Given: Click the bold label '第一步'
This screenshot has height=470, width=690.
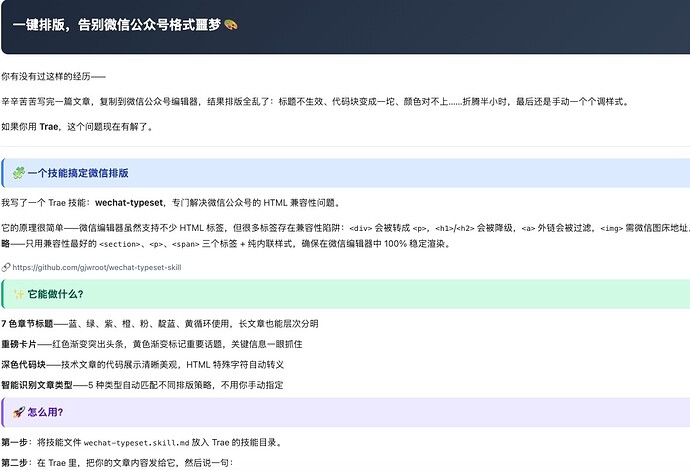Looking at the screenshot, I should click(14, 442).
